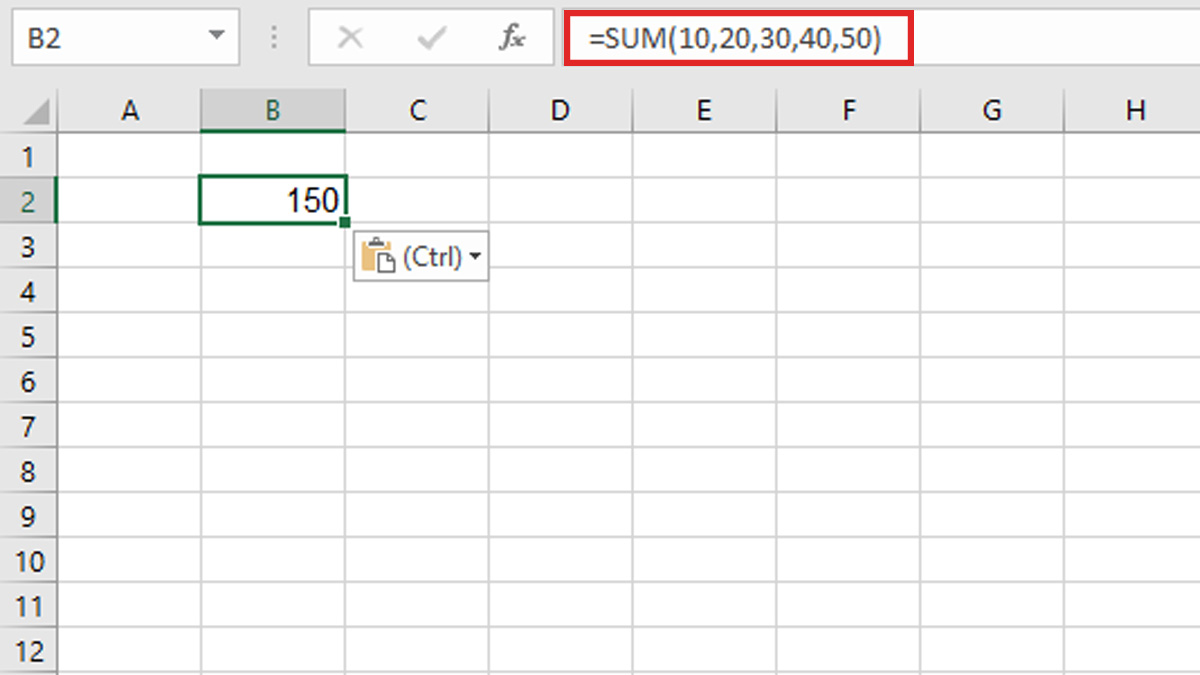
Task: Open Insert Function fx dialog
Action: tap(512, 38)
